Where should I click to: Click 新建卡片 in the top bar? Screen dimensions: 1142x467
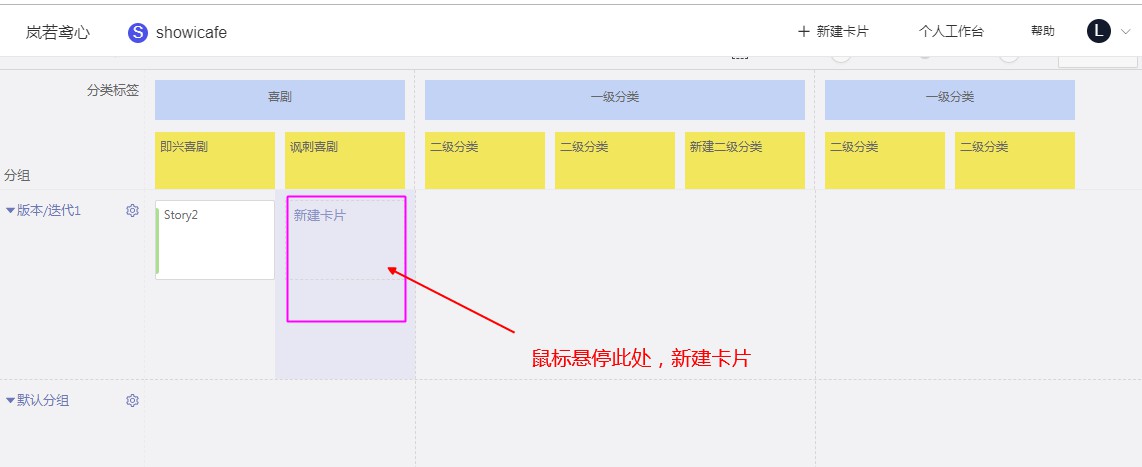(842, 31)
